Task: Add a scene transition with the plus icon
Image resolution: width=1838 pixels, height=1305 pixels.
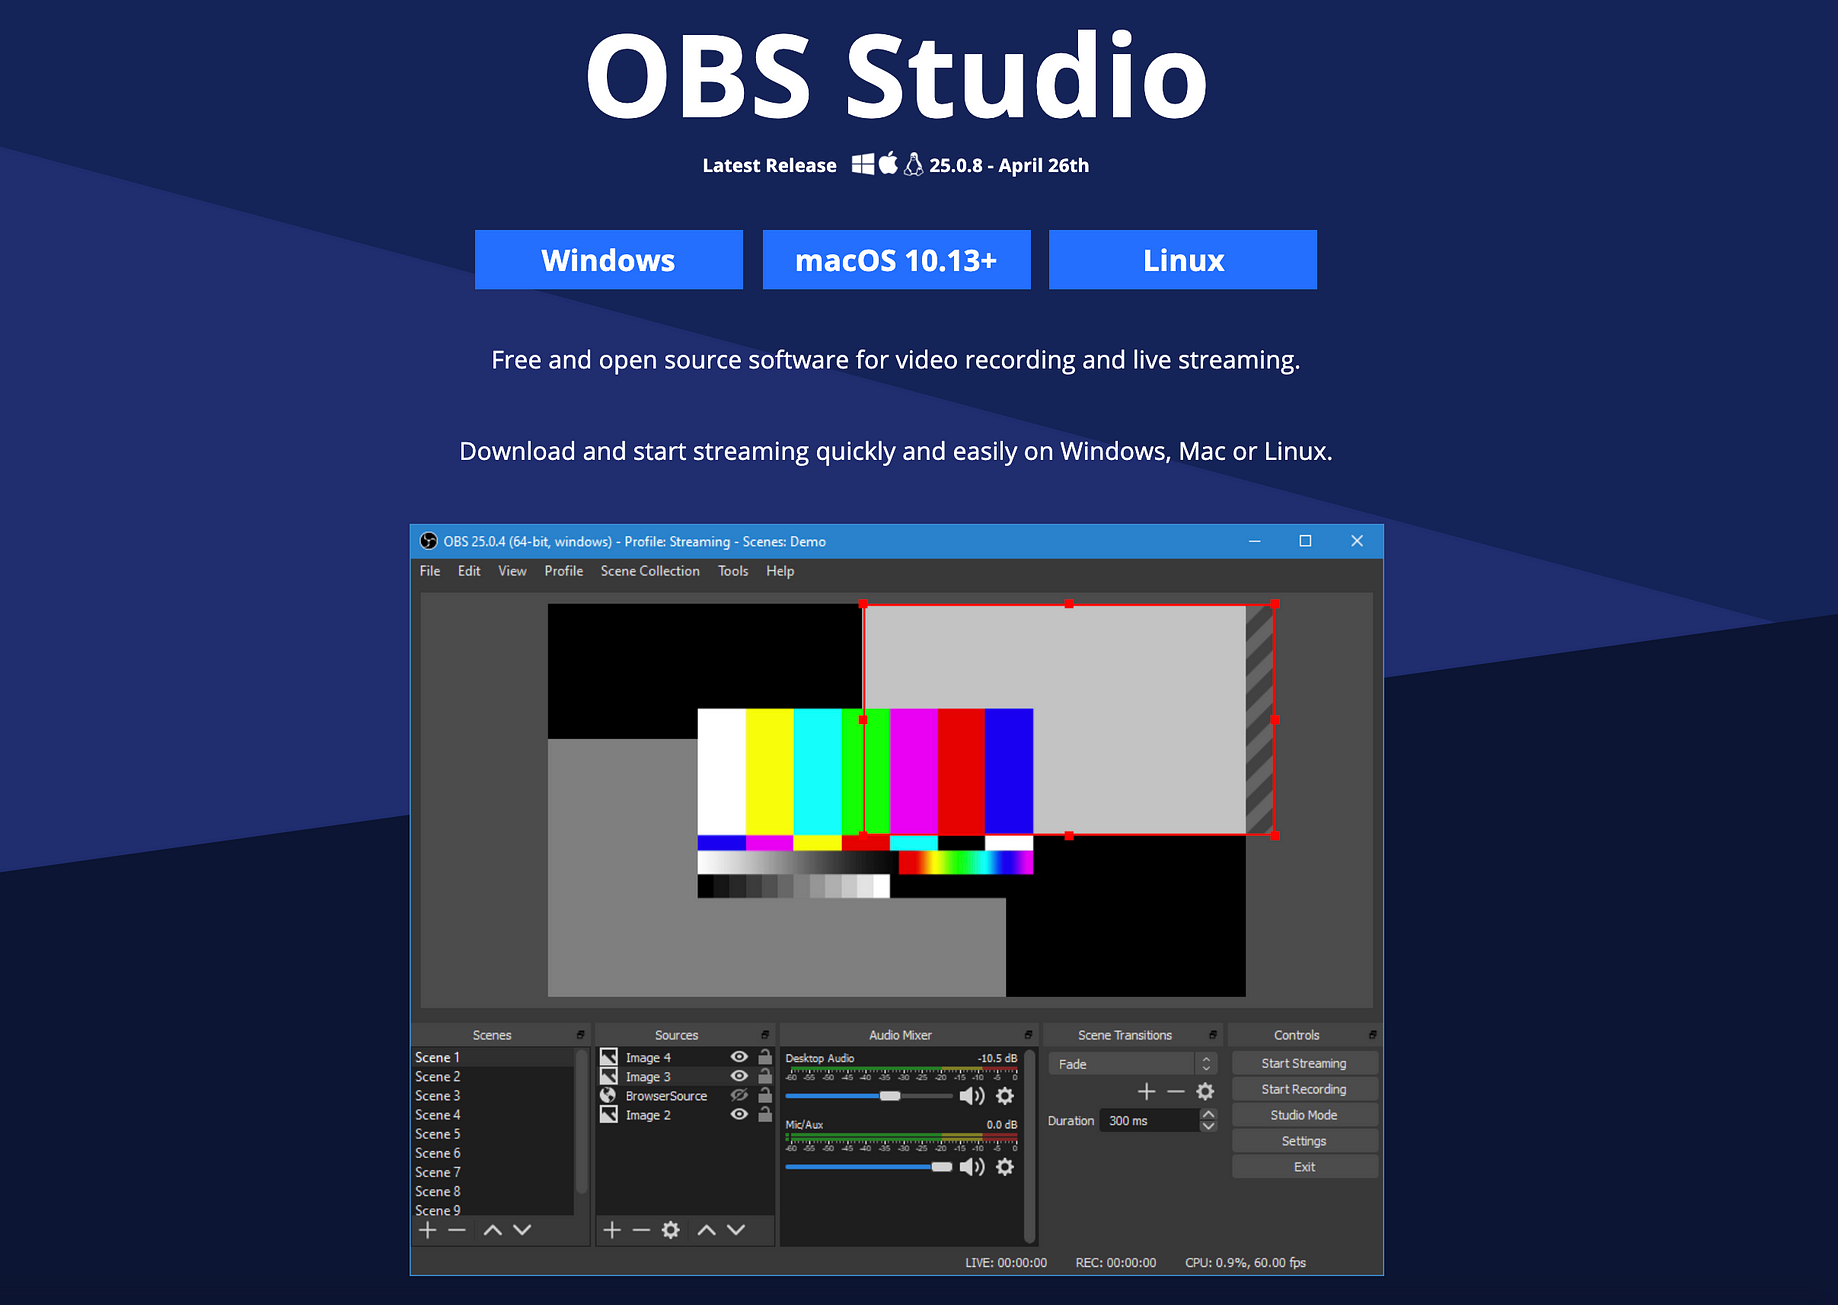Action: (x=1147, y=1092)
